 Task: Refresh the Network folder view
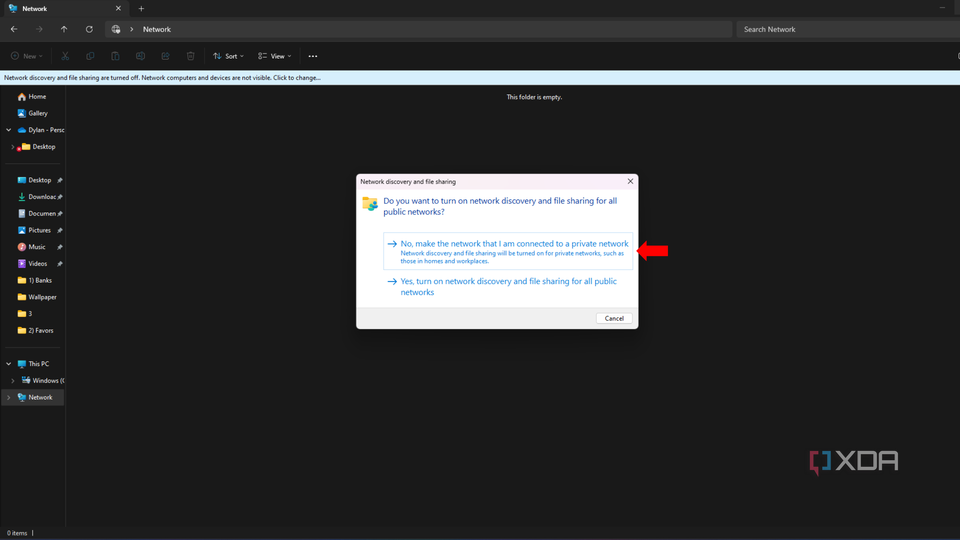[89, 29]
